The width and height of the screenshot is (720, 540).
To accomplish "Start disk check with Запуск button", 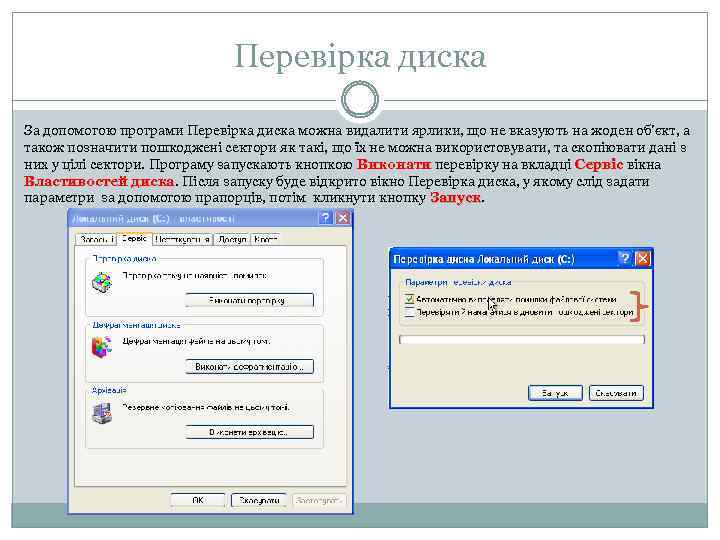I will coord(555,393).
